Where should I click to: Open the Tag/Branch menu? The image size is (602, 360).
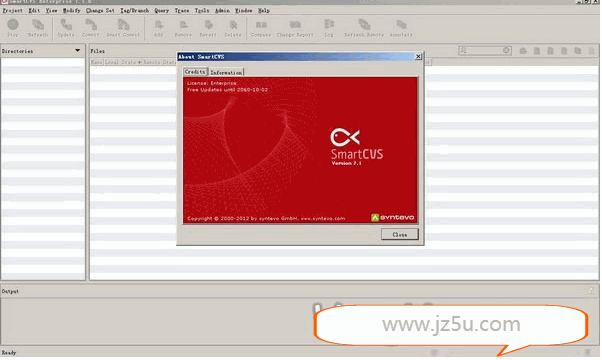coord(134,10)
